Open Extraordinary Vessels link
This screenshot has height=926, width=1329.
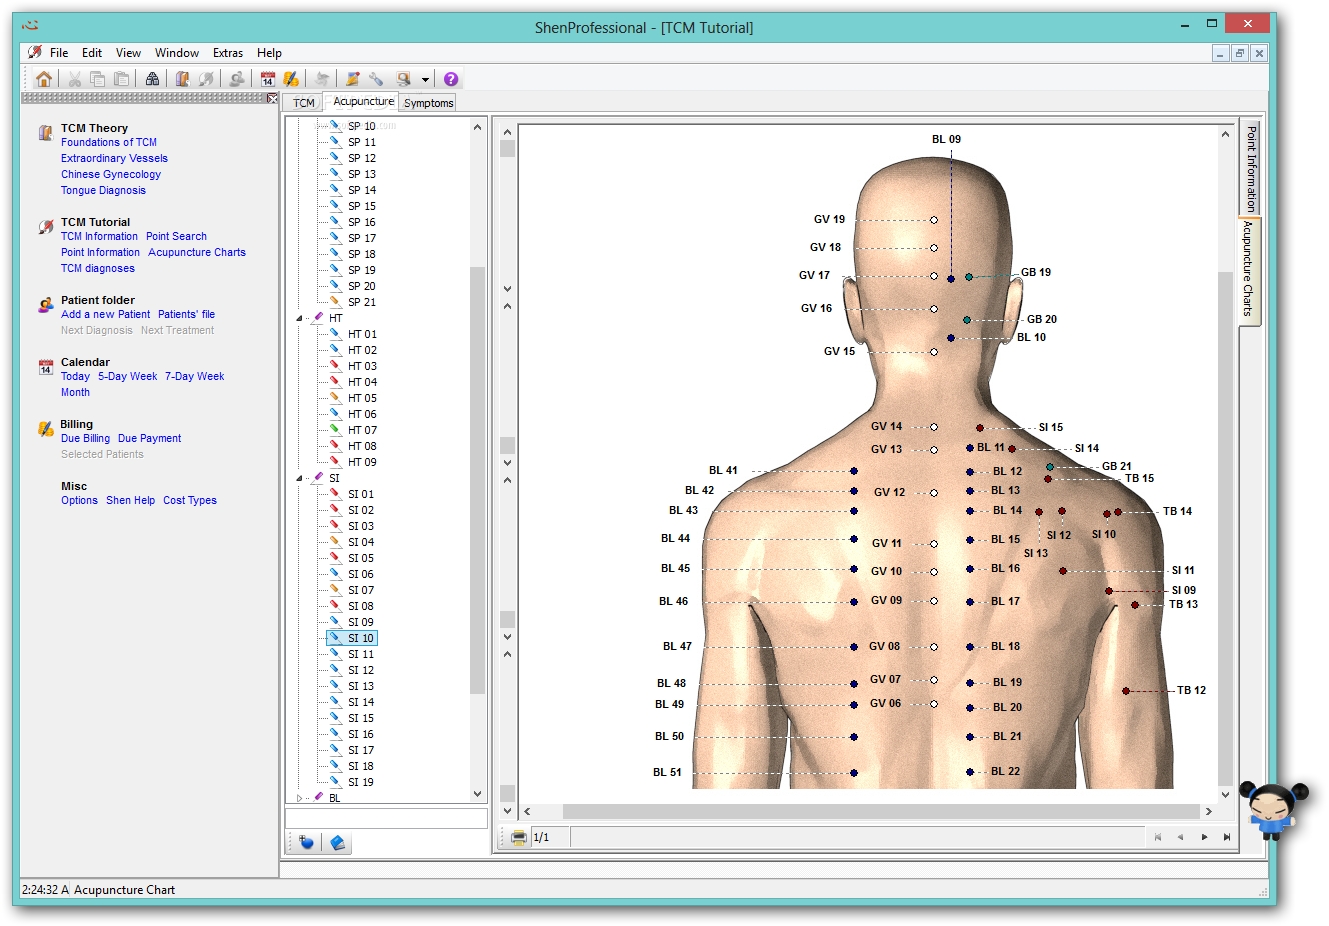coord(114,158)
